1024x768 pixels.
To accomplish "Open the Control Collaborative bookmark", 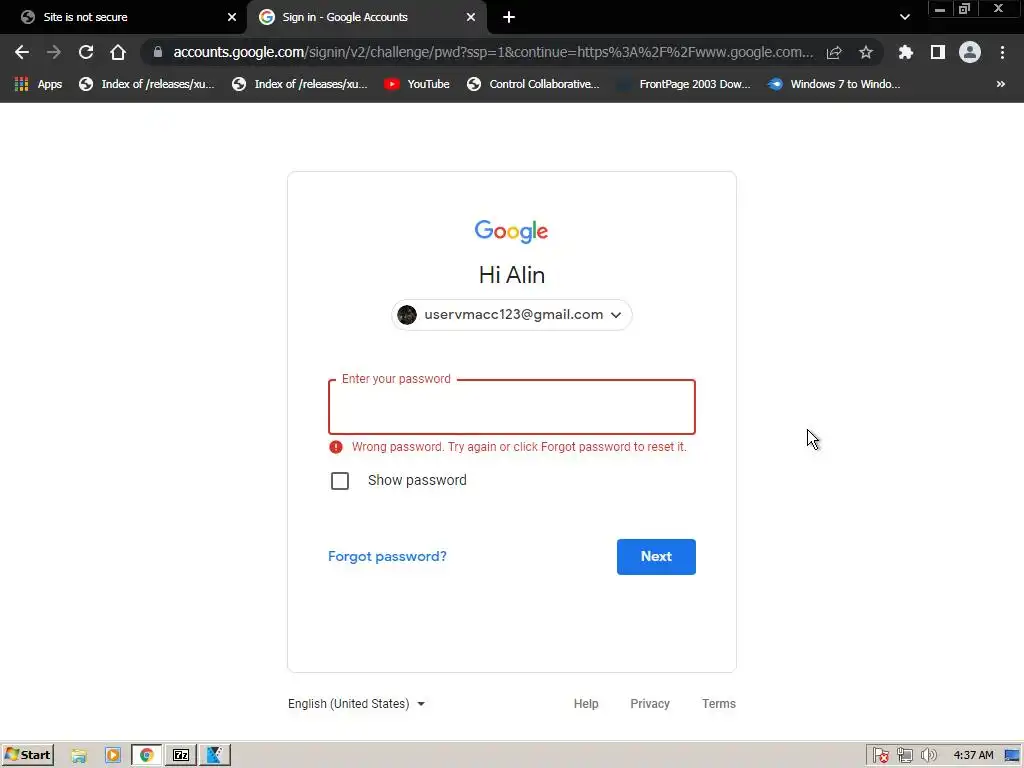I will tap(533, 84).
